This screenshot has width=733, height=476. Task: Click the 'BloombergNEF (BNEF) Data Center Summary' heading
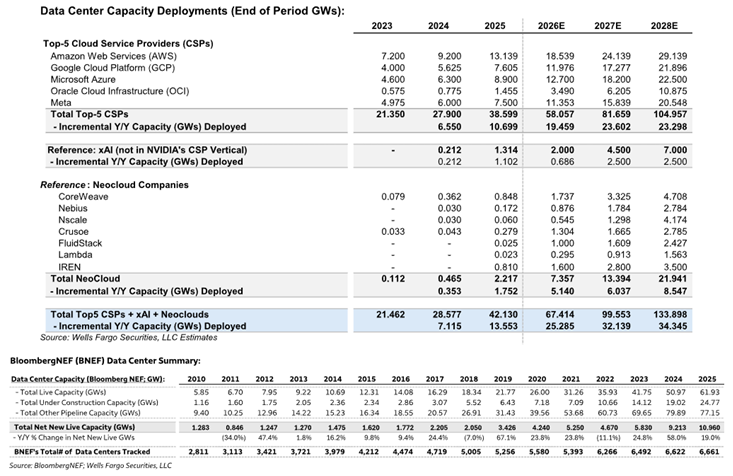click(105, 361)
